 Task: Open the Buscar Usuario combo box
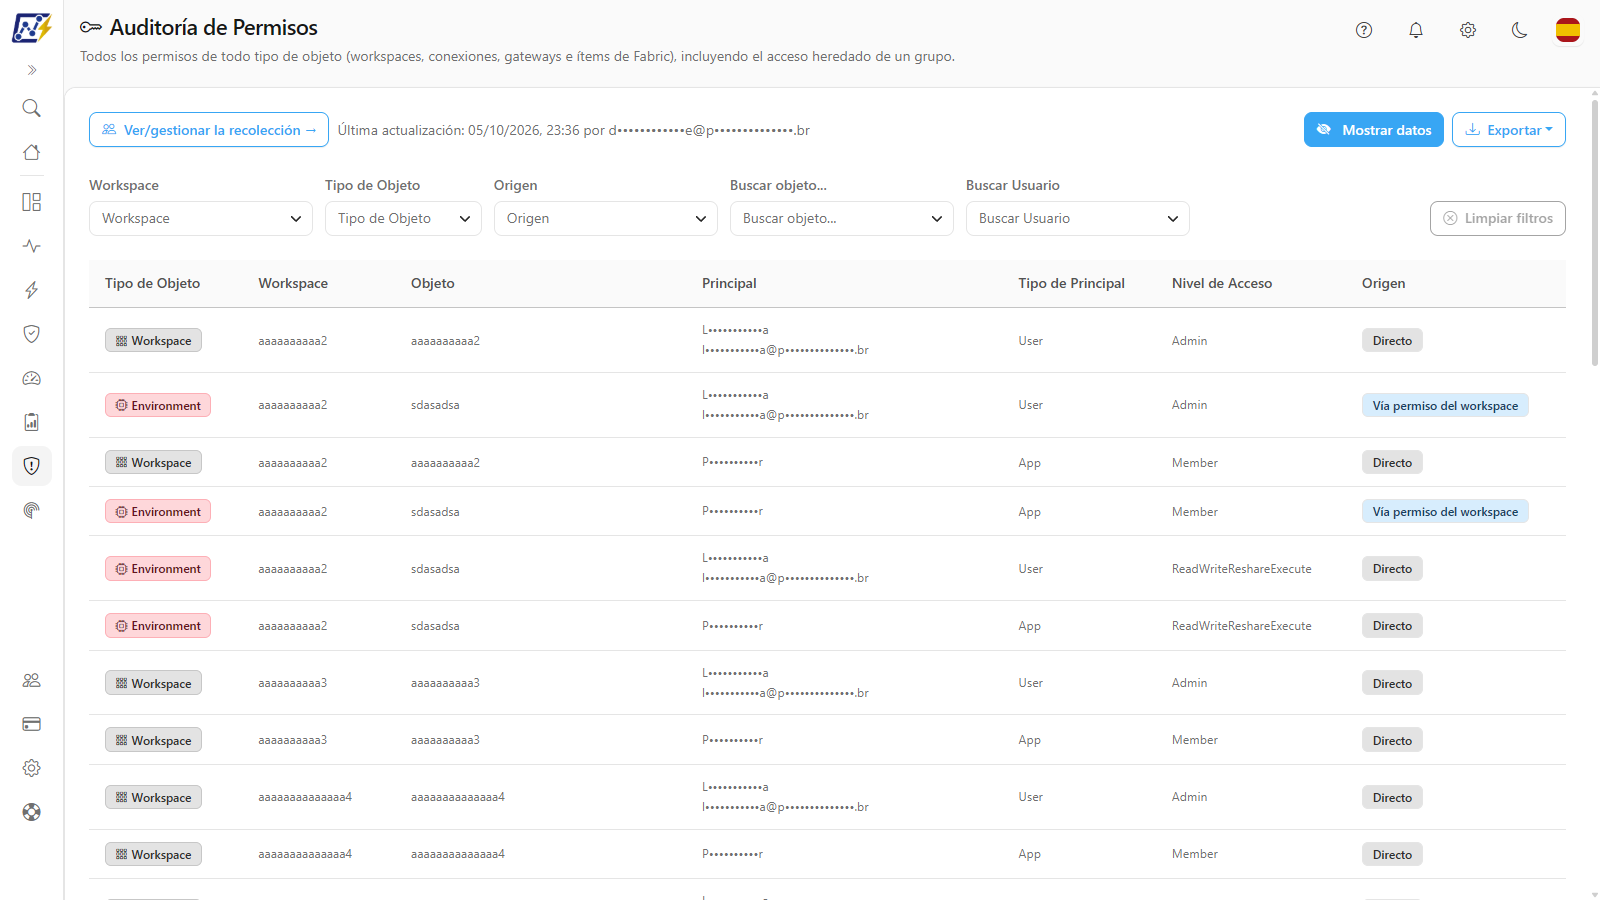[1078, 219]
